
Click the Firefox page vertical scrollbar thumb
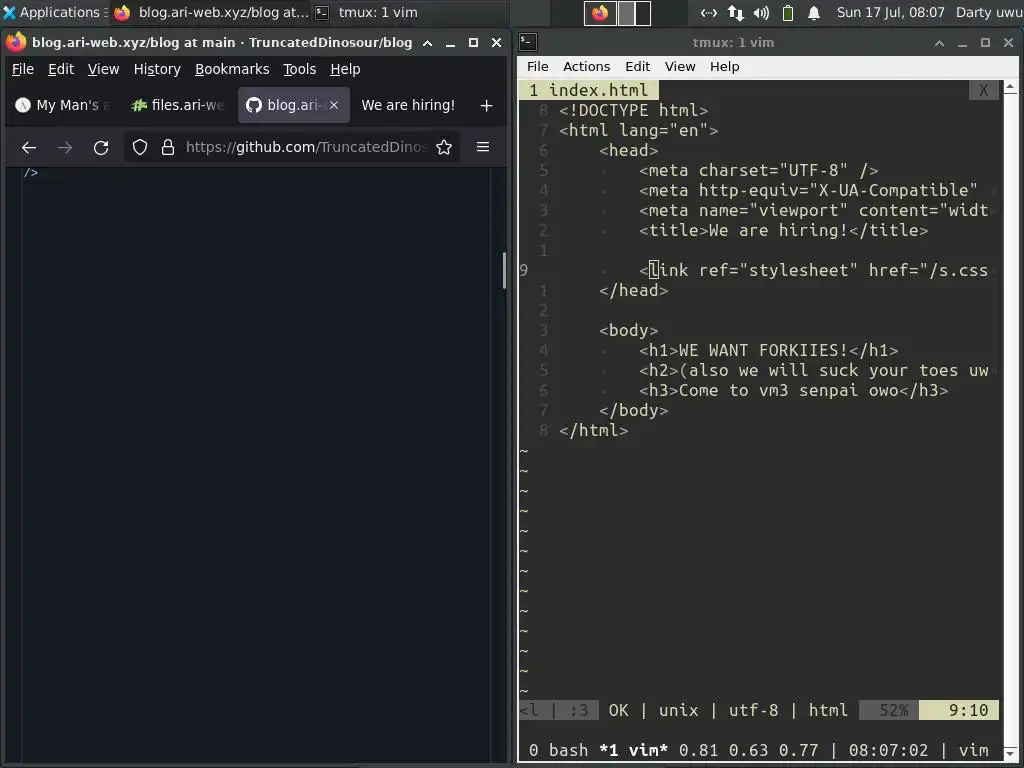tap(504, 270)
